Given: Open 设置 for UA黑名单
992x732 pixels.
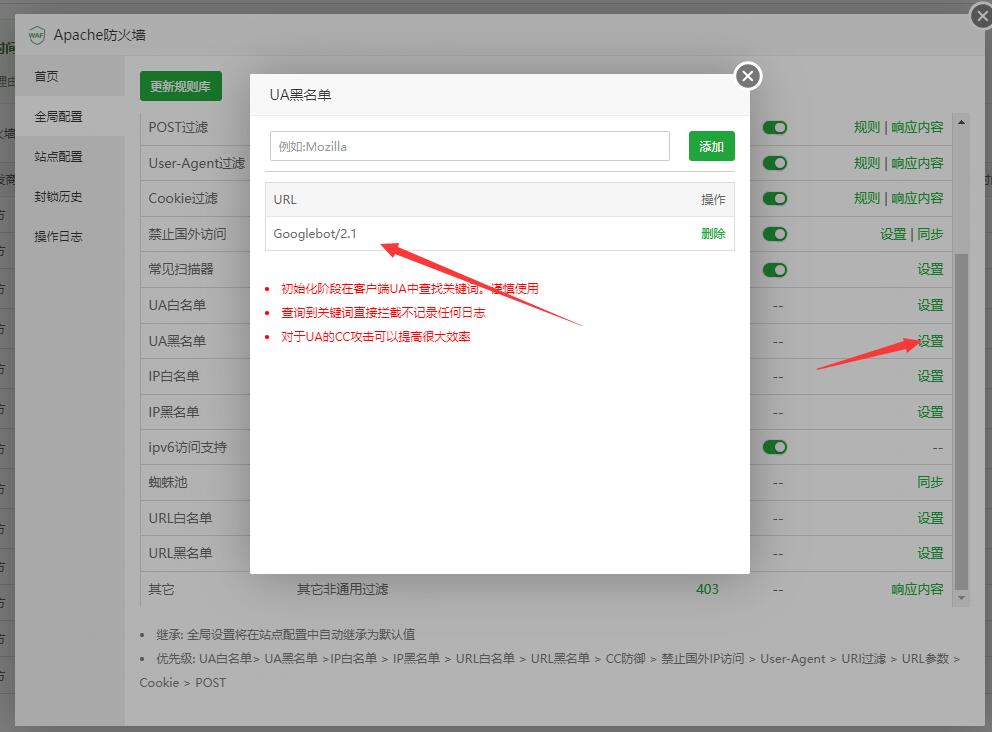Looking at the screenshot, I should 931,341.
